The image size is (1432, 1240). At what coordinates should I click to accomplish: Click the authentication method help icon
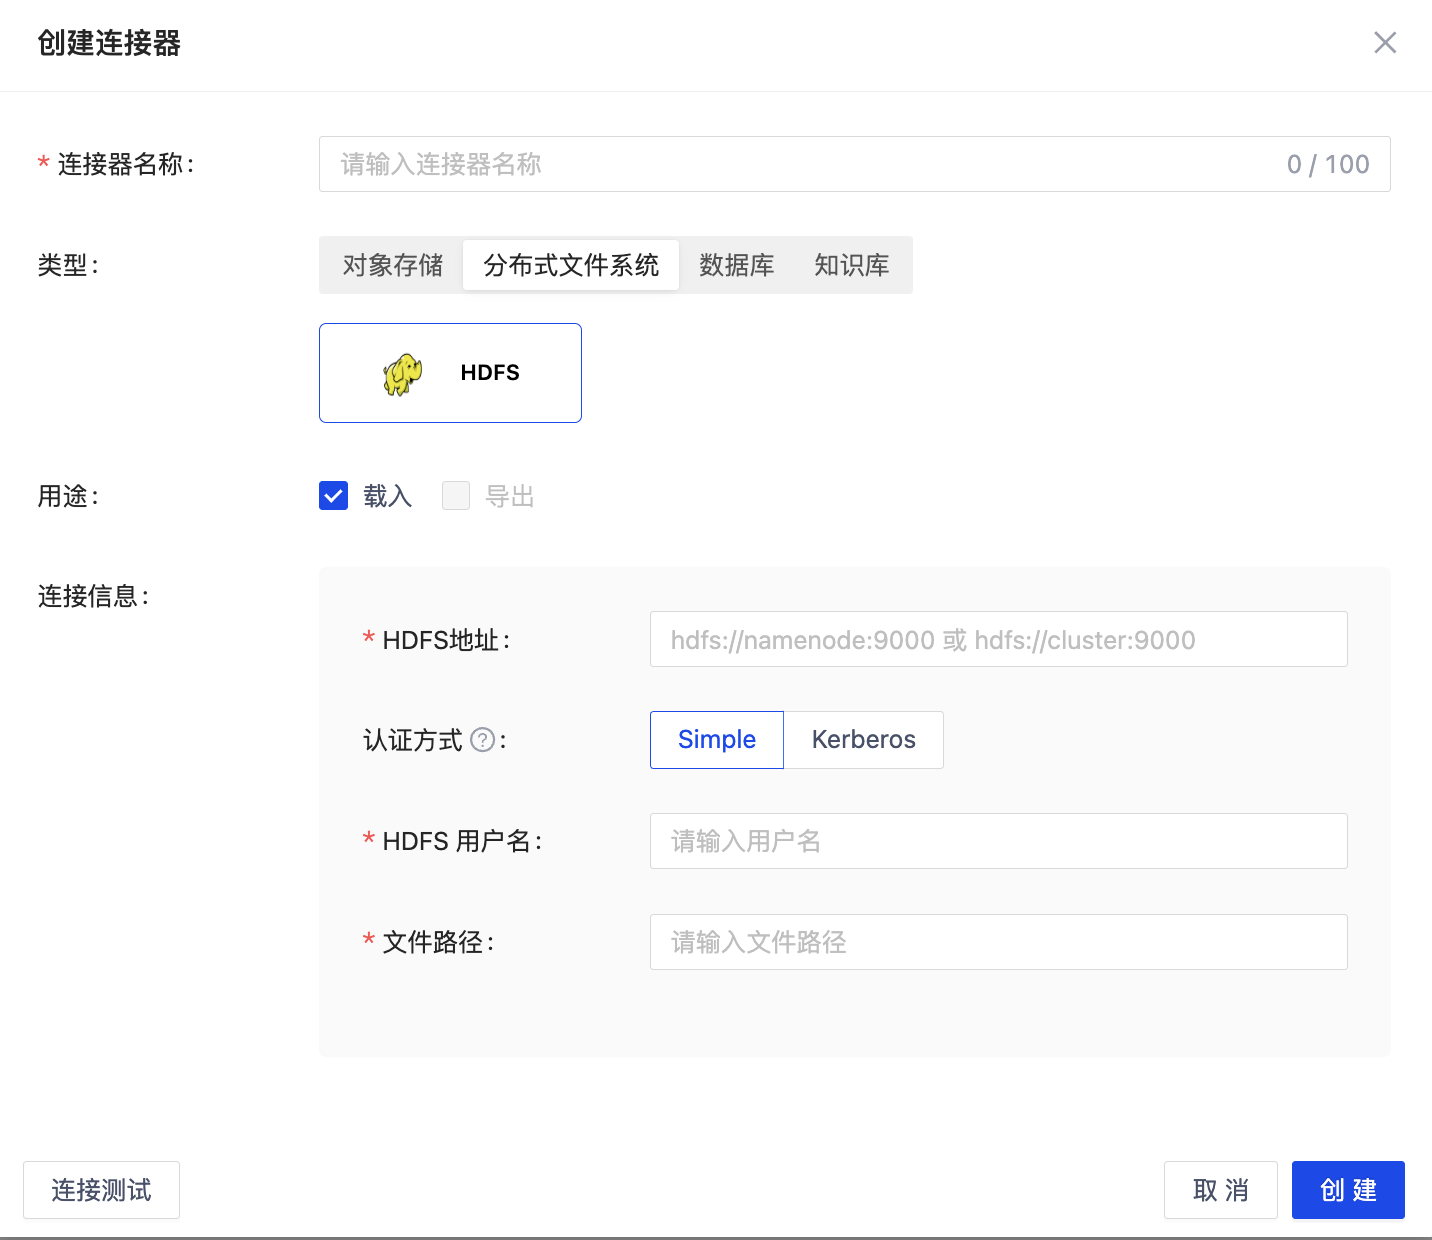pyautogui.click(x=482, y=740)
